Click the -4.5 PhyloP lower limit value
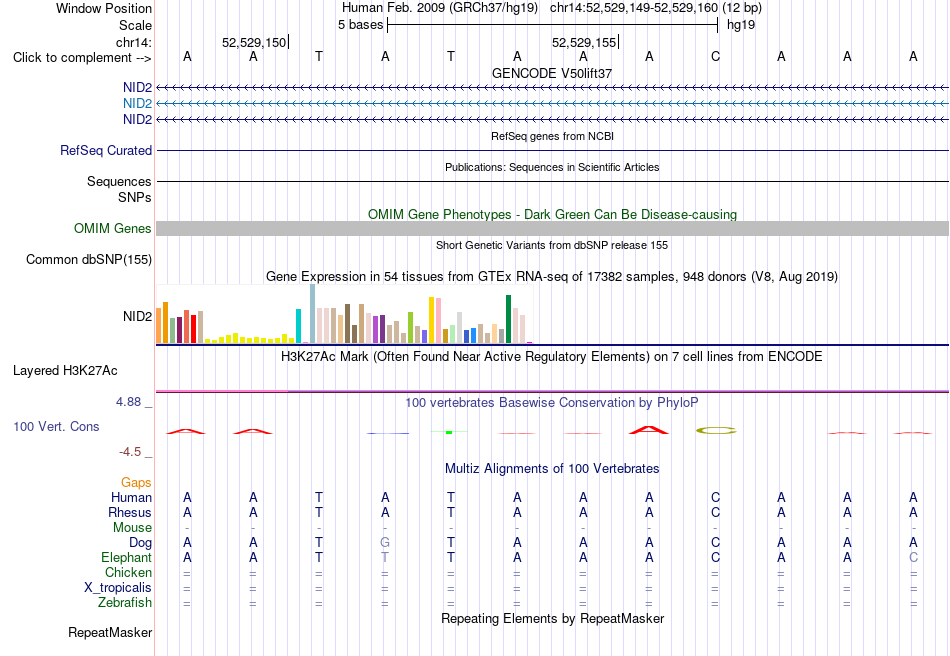 tap(130, 452)
